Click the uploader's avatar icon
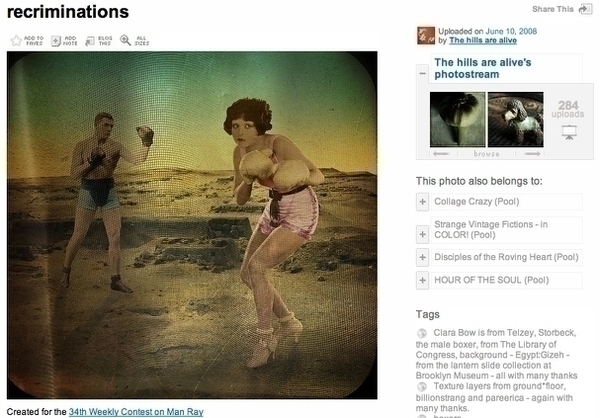This screenshot has width=600, height=418. [426, 36]
